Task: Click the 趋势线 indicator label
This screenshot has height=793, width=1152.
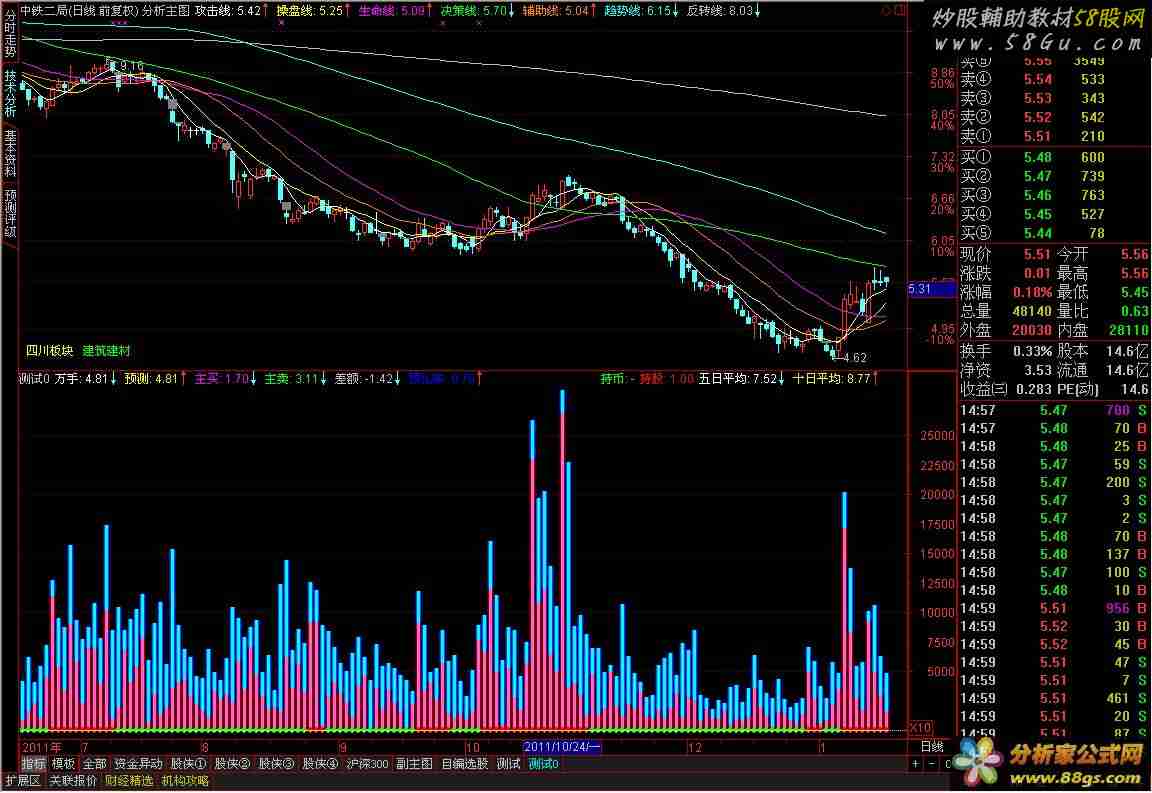Action: (x=624, y=10)
